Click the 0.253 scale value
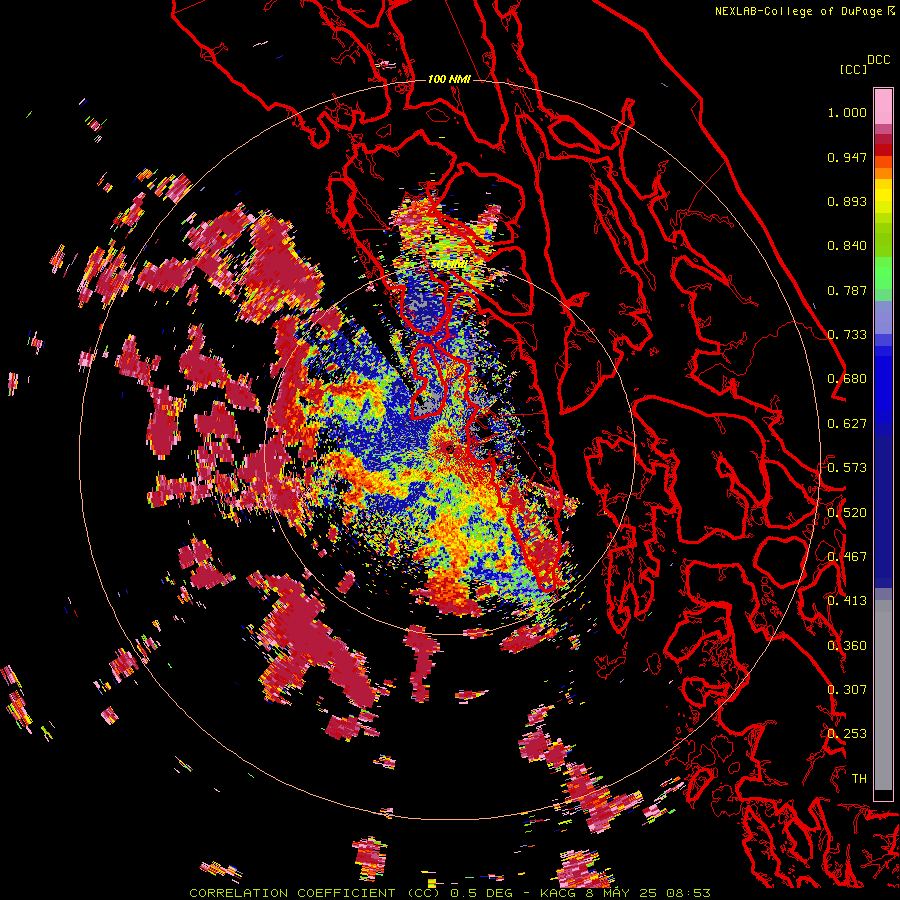Viewport: 900px width, 900px height. coord(847,734)
